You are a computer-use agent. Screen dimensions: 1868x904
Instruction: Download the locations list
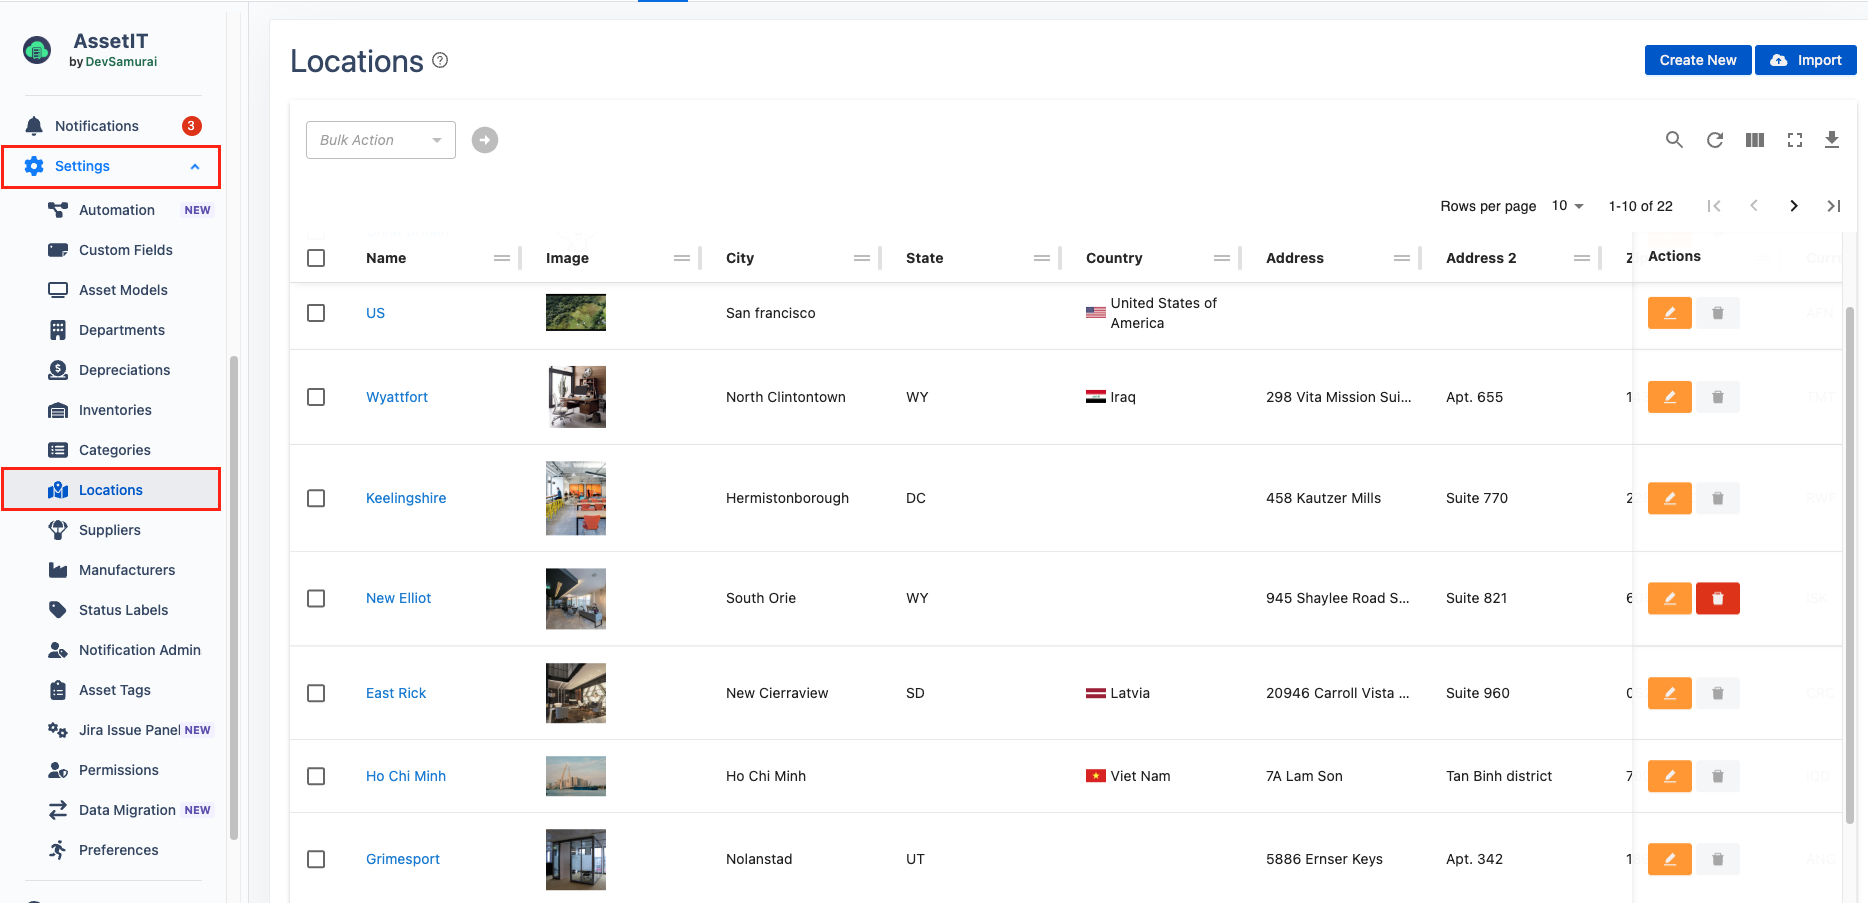(x=1831, y=140)
